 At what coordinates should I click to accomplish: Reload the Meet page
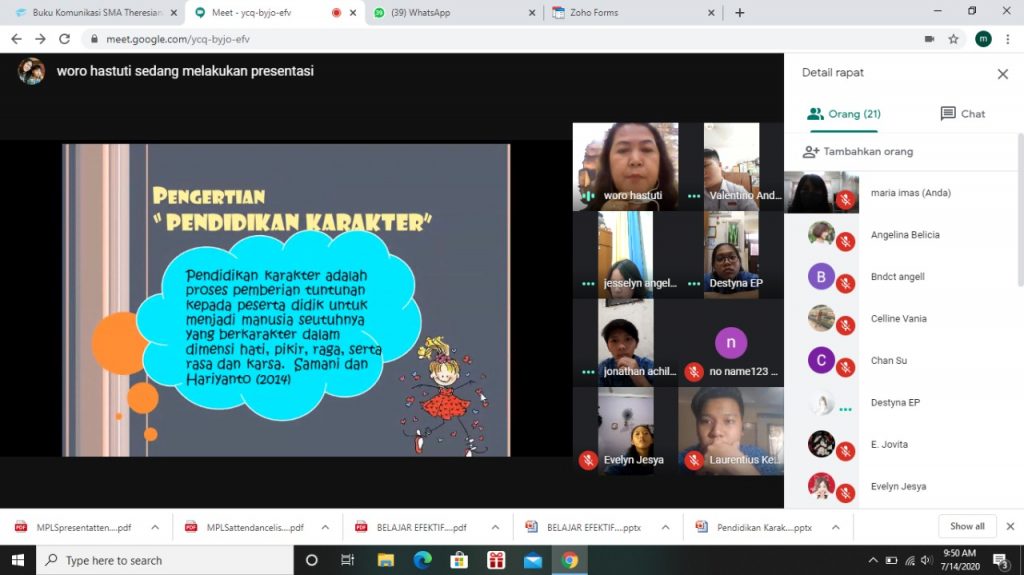point(65,39)
